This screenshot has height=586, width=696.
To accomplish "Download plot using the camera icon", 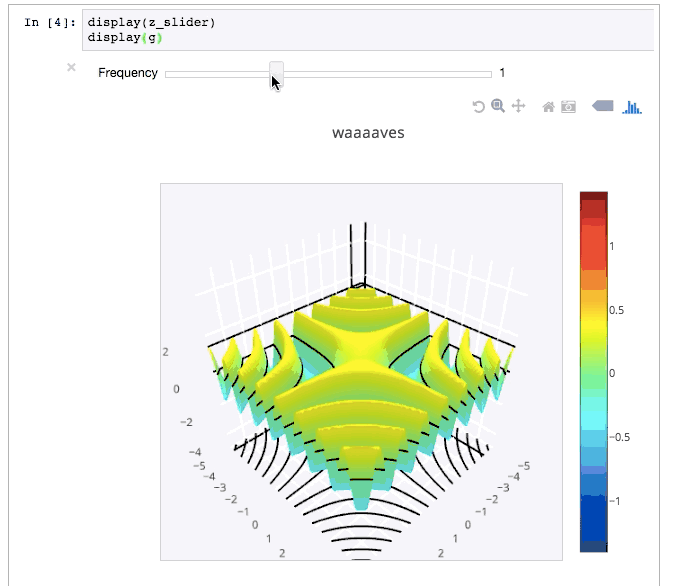I will 568,106.
